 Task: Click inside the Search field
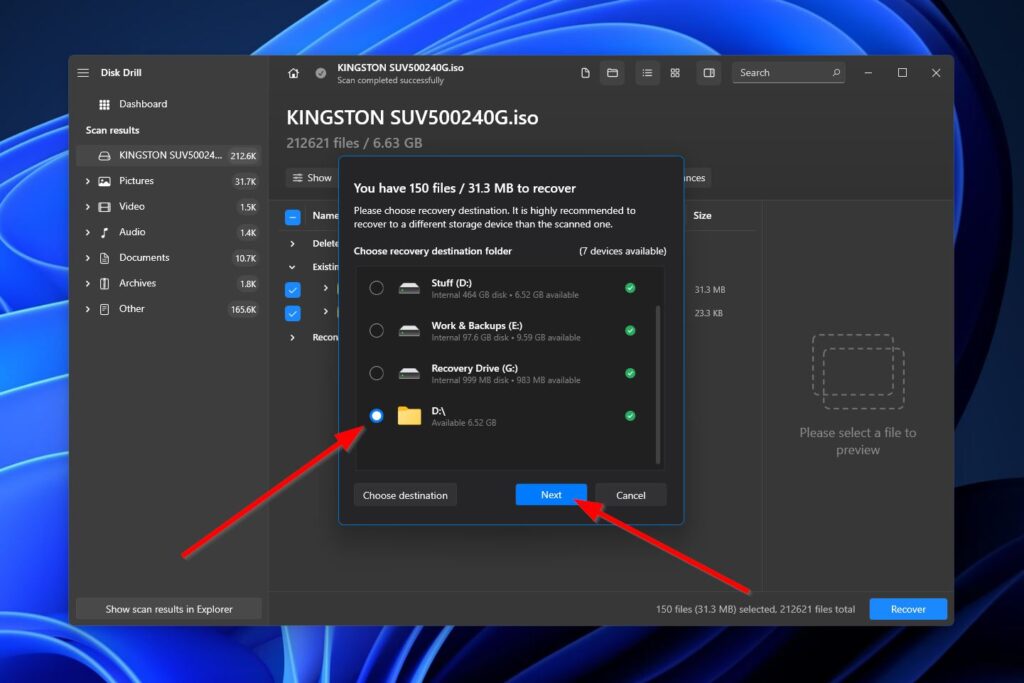[785, 72]
